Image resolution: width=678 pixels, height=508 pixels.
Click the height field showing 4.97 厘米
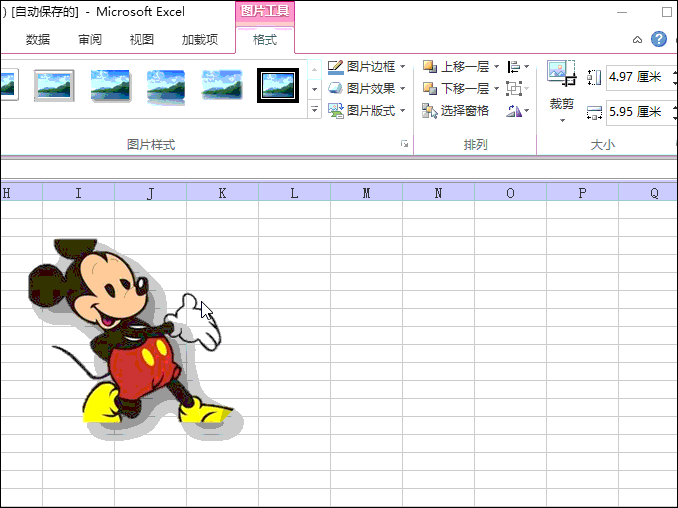pyautogui.click(x=634, y=78)
